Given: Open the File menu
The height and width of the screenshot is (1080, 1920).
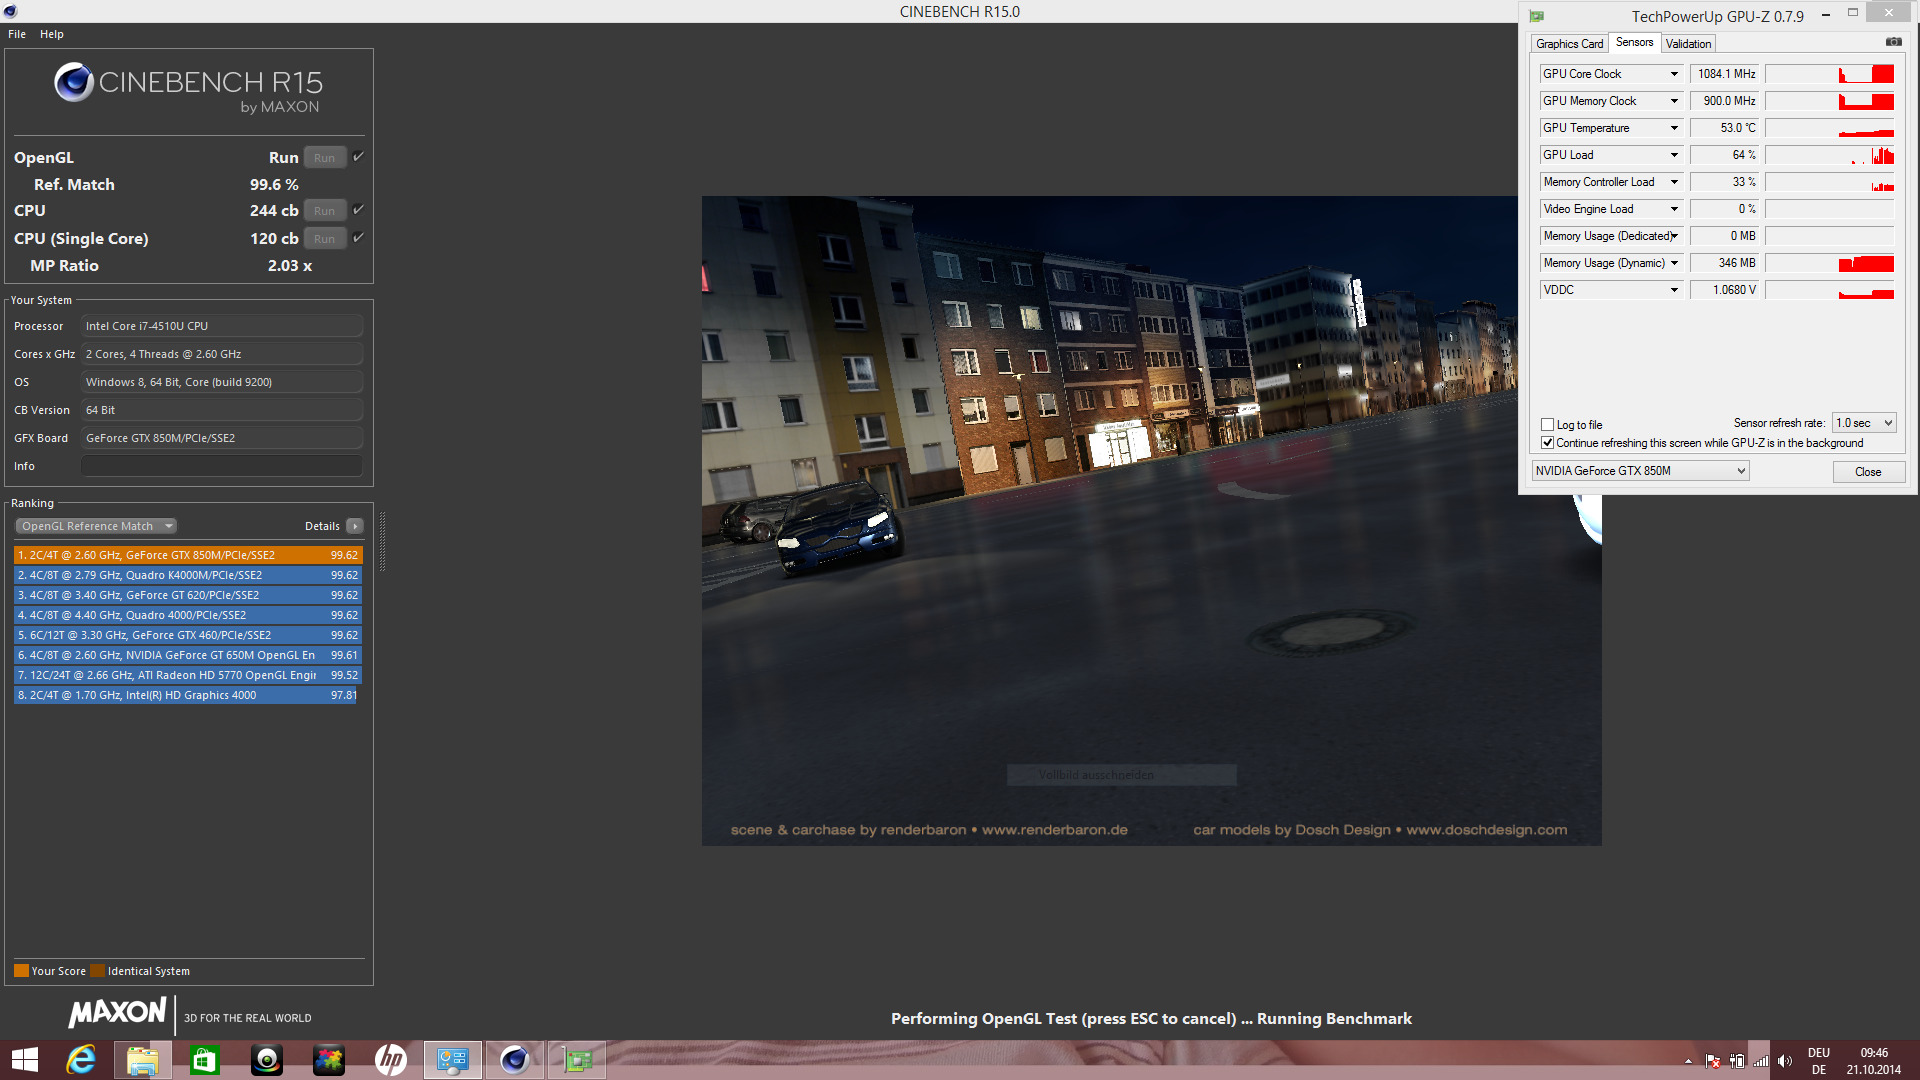Looking at the screenshot, I should [x=17, y=34].
